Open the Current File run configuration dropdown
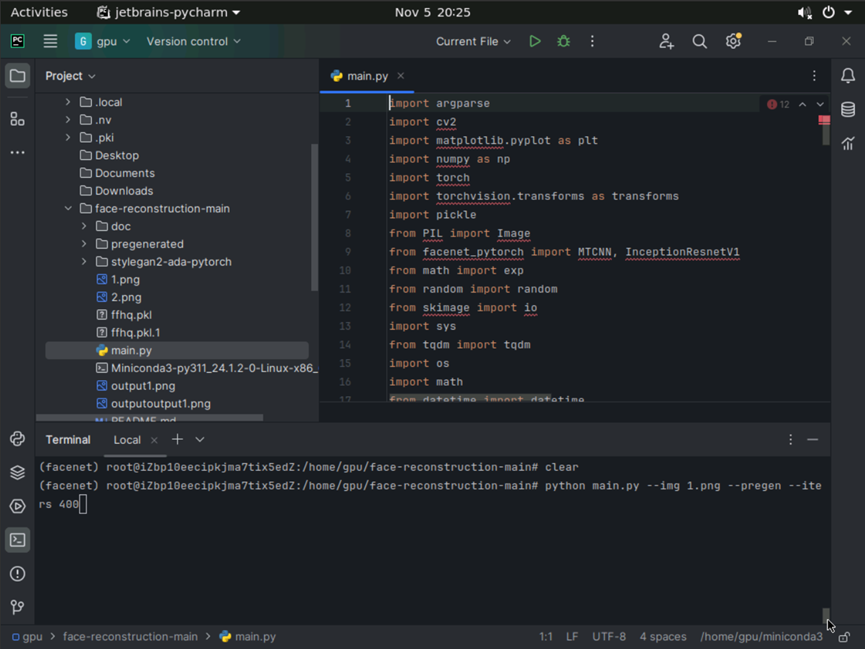 coord(473,42)
